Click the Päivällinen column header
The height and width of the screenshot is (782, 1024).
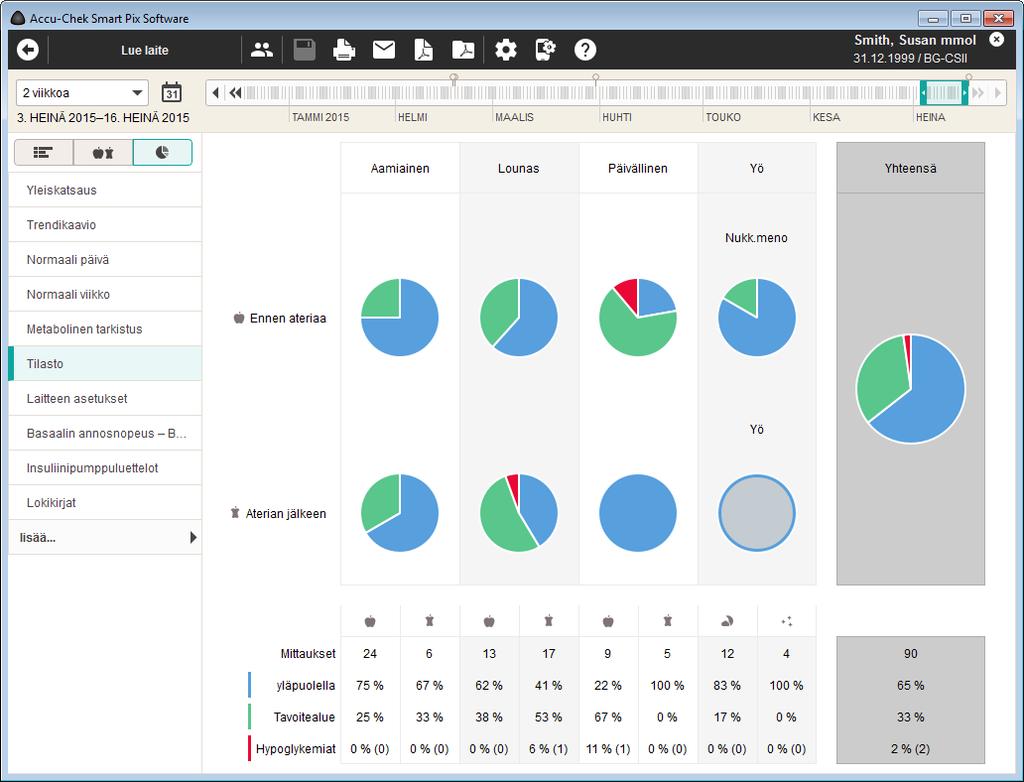point(638,169)
